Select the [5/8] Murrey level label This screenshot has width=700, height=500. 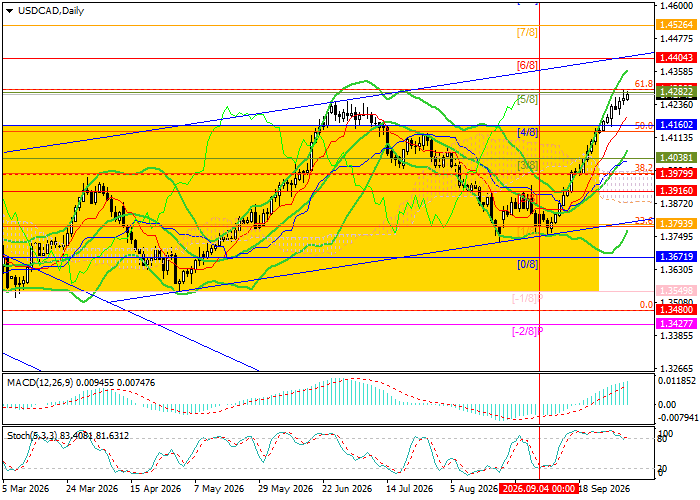[x=527, y=99]
